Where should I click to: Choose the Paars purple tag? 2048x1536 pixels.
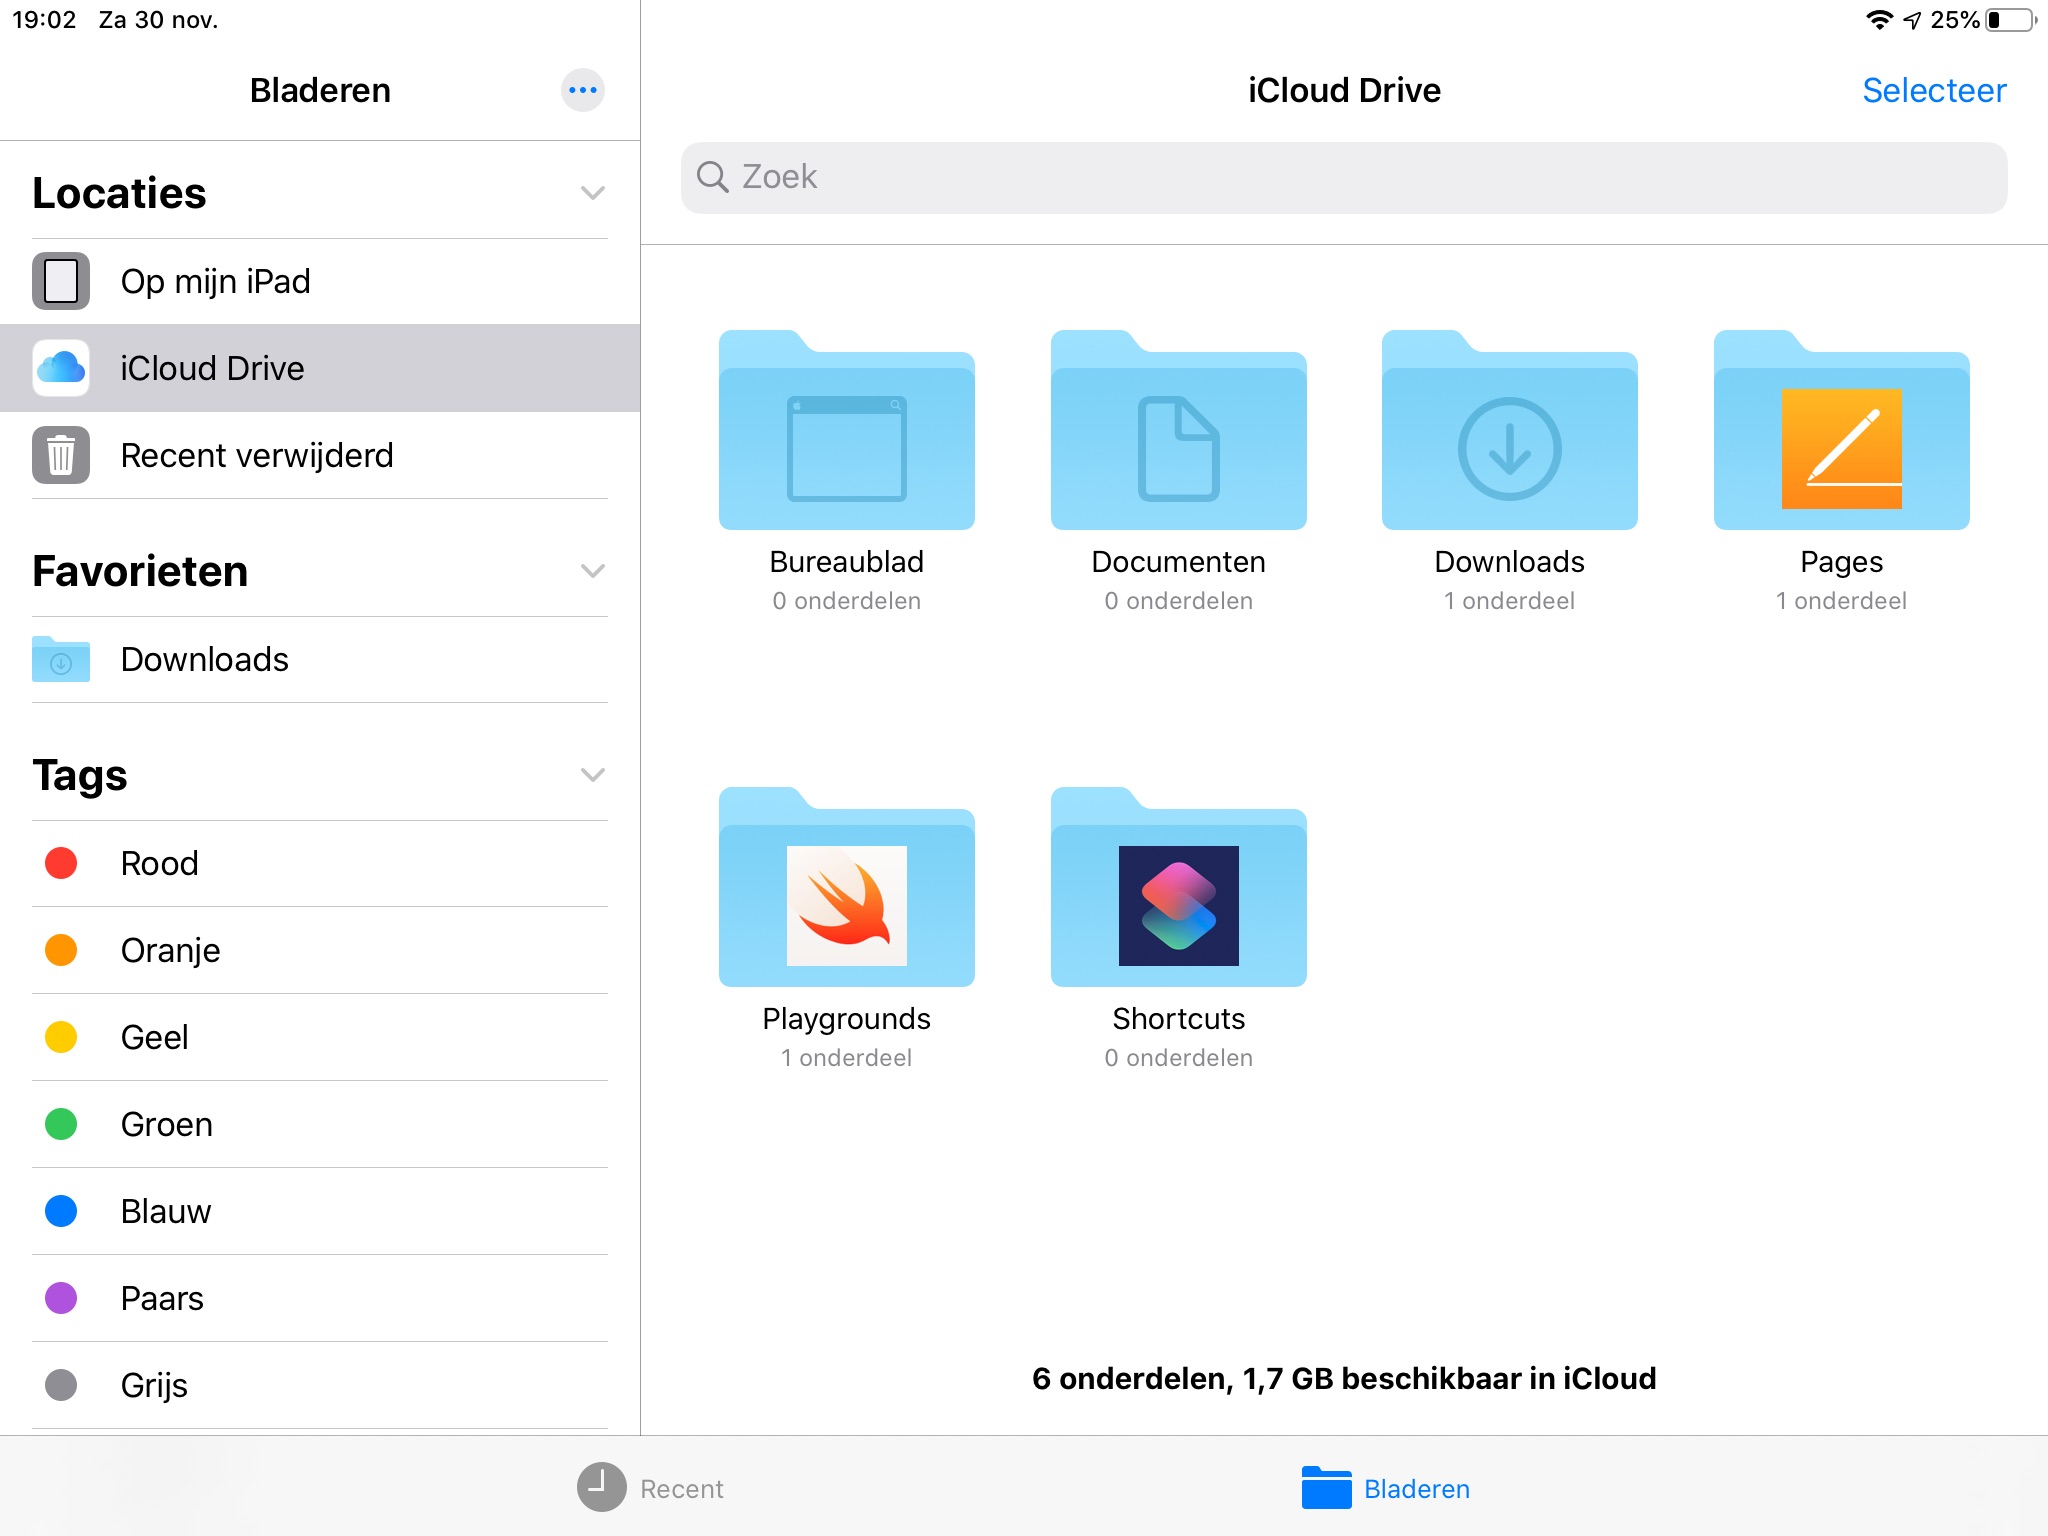[162, 1299]
